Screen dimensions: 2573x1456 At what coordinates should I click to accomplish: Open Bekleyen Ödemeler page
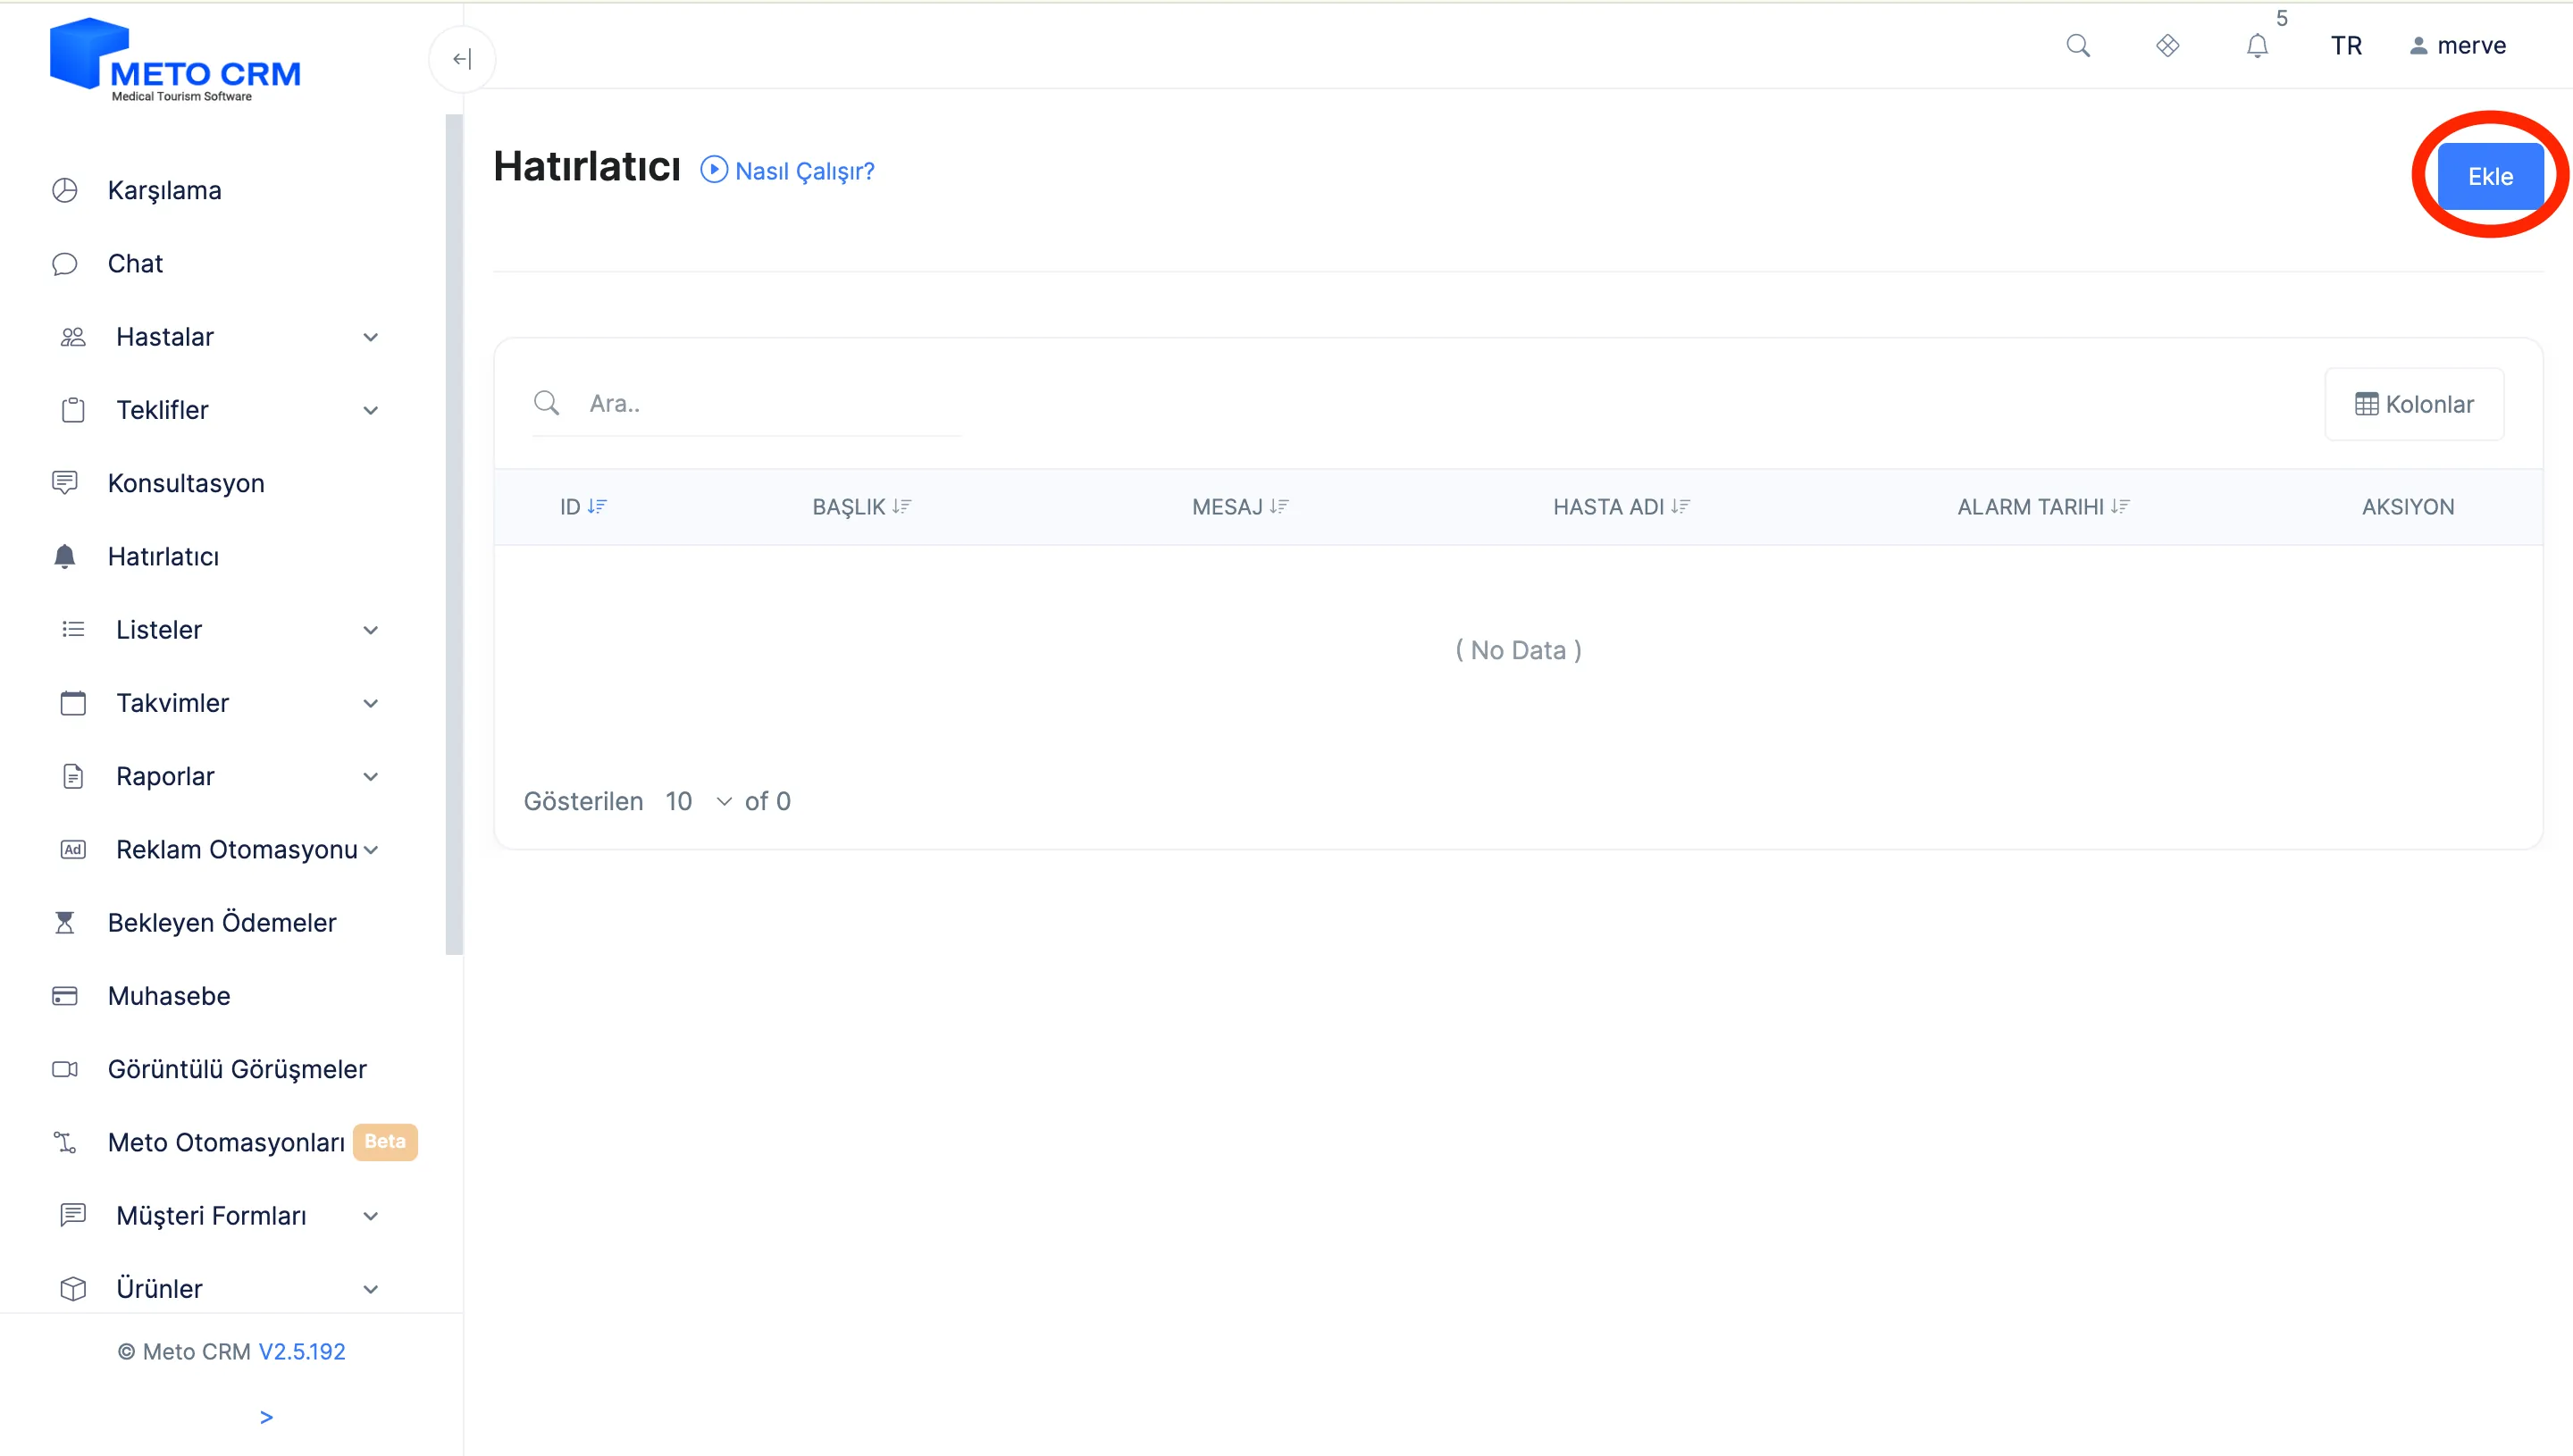click(222, 922)
